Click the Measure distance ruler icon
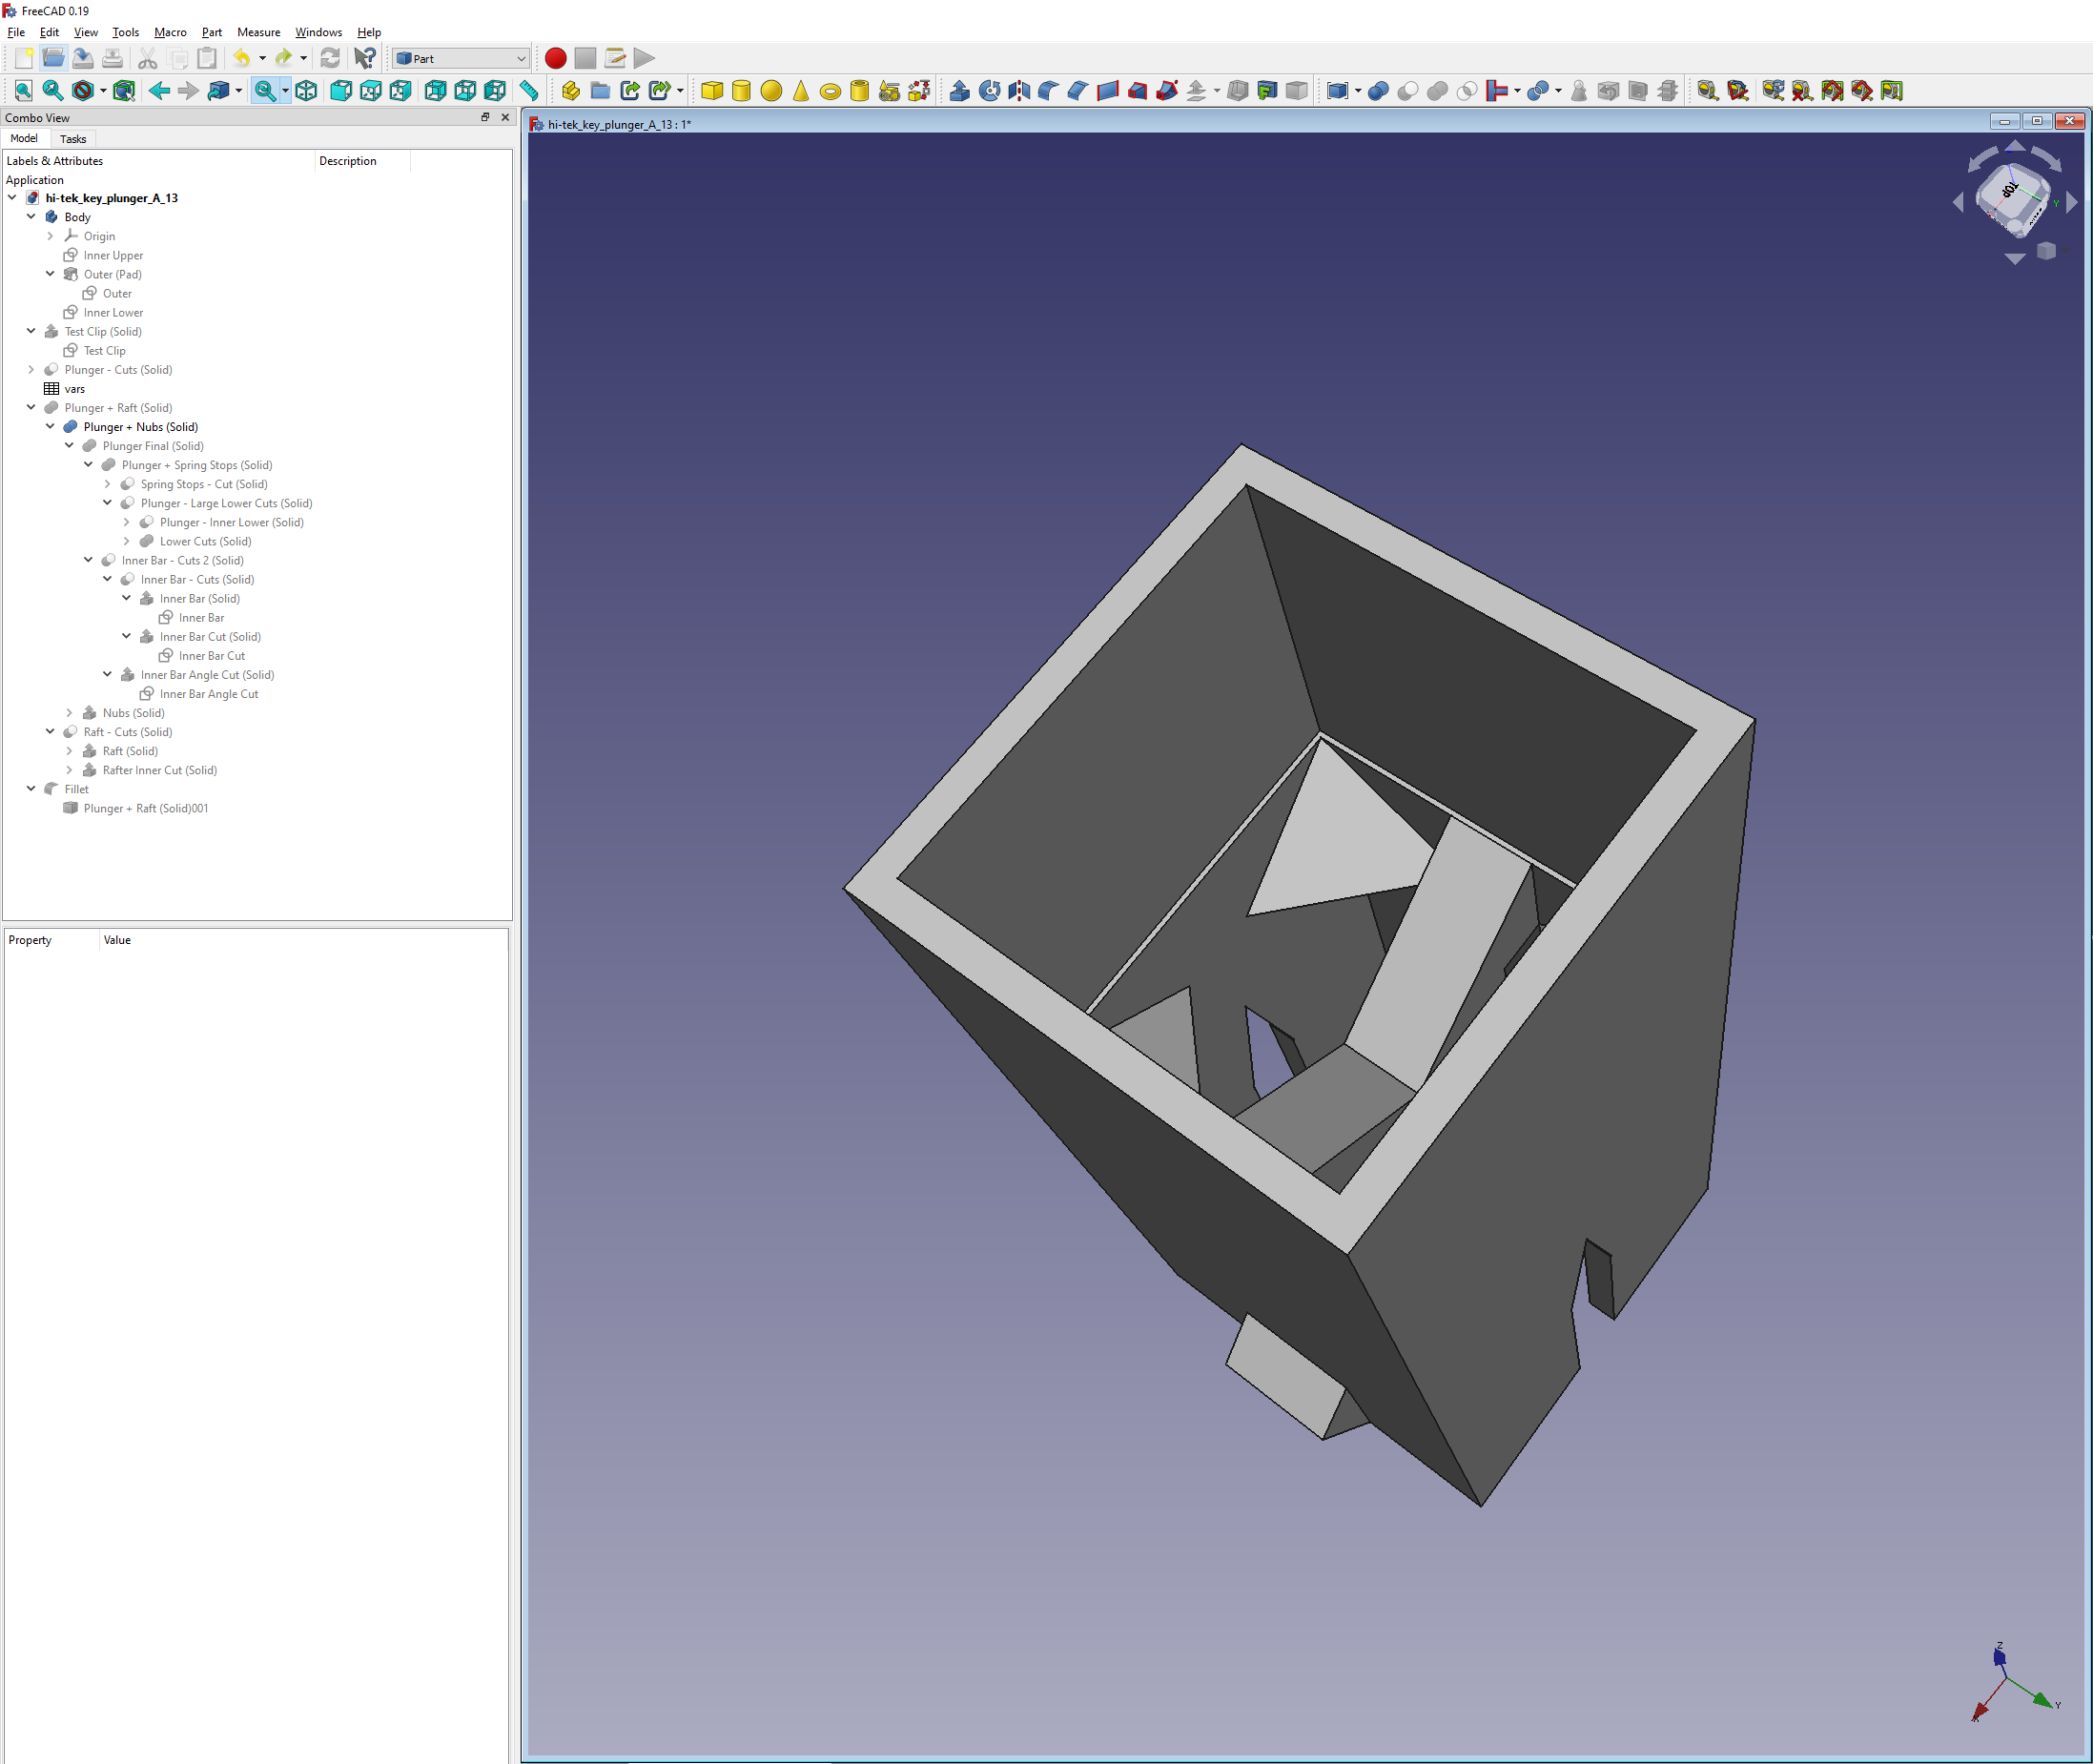The image size is (2093, 1764). point(529,91)
